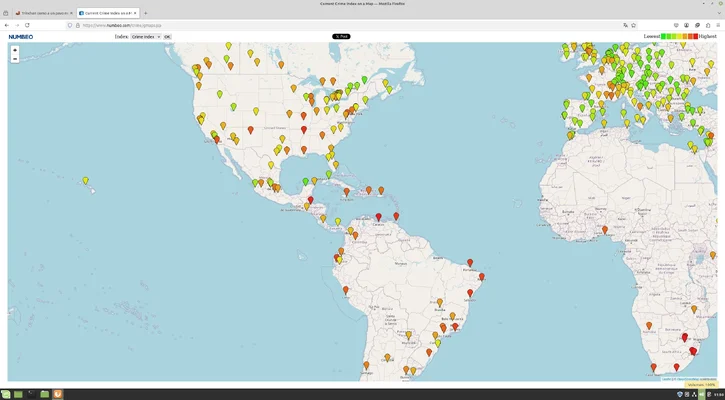Viewport: 725px width, 400px height.
Task: Zoom in on the map
Action: click(x=15, y=50)
